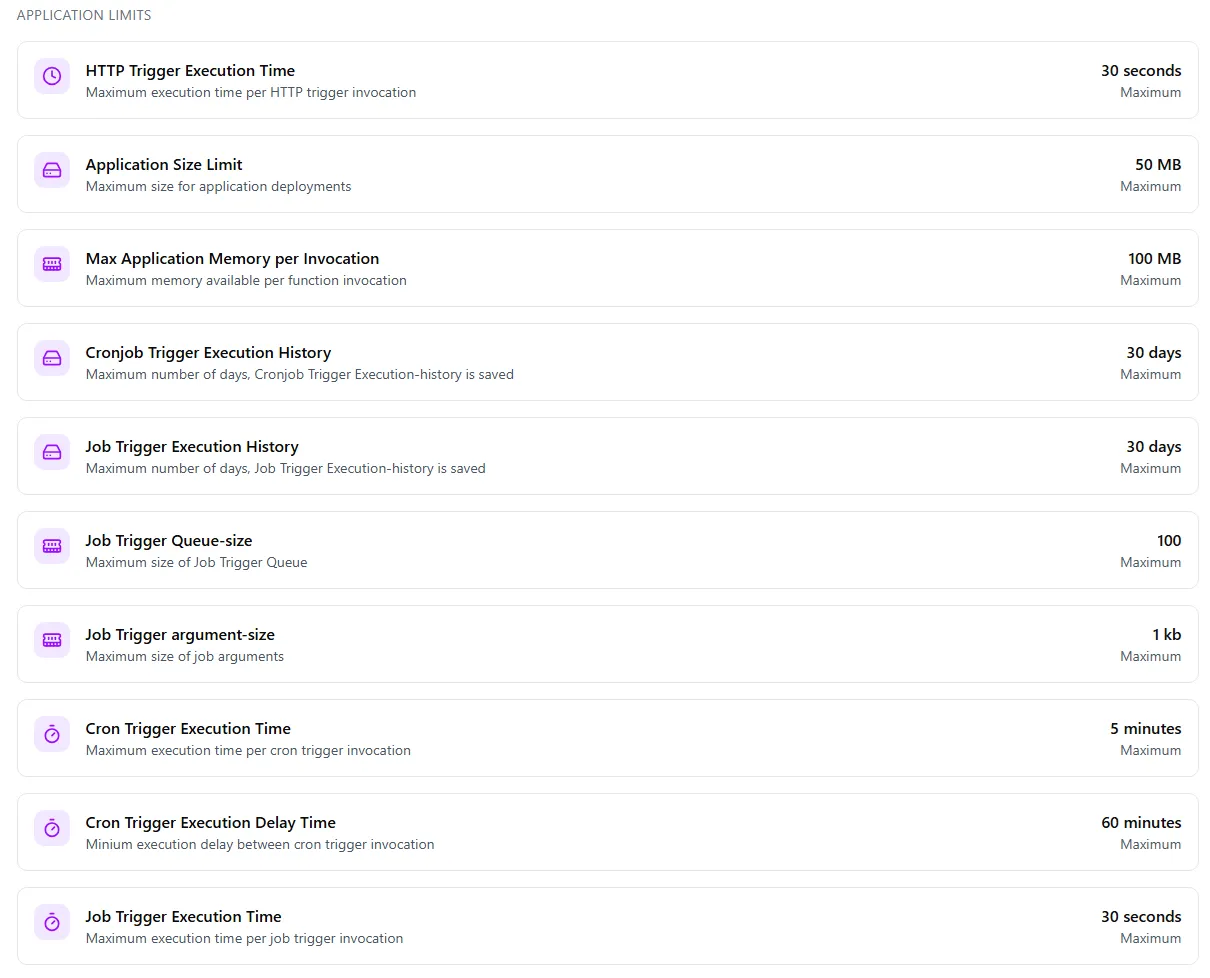Click the 100 MB memory limit value

pyautogui.click(x=1154, y=259)
